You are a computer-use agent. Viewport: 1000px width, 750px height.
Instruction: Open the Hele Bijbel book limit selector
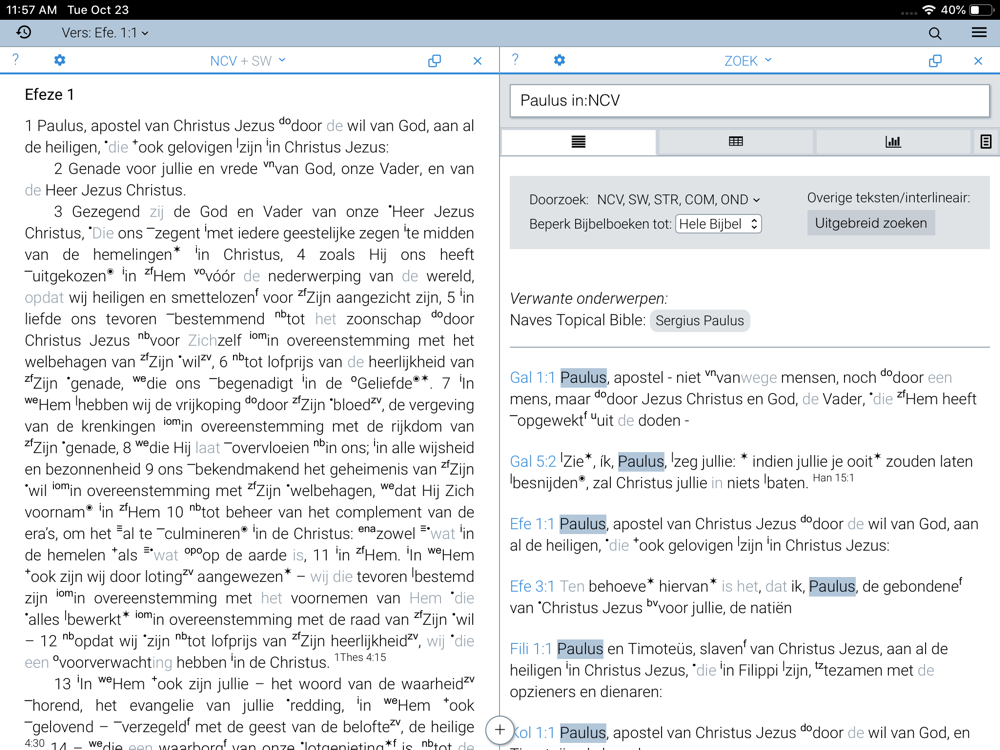(719, 224)
